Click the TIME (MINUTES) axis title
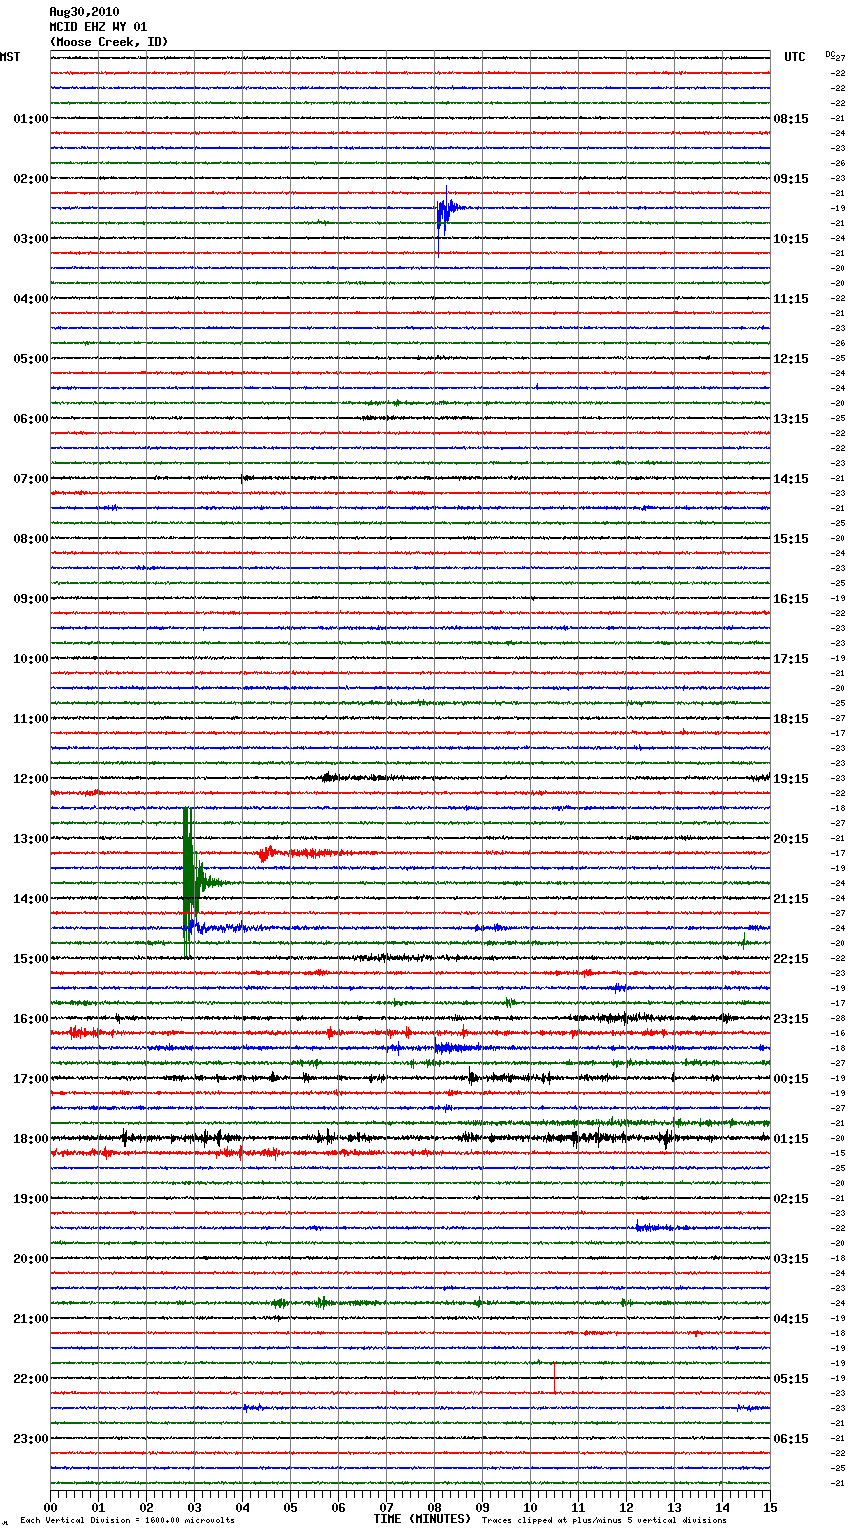Screen dimensions: 850x1534 click(x=422, y=1518)
